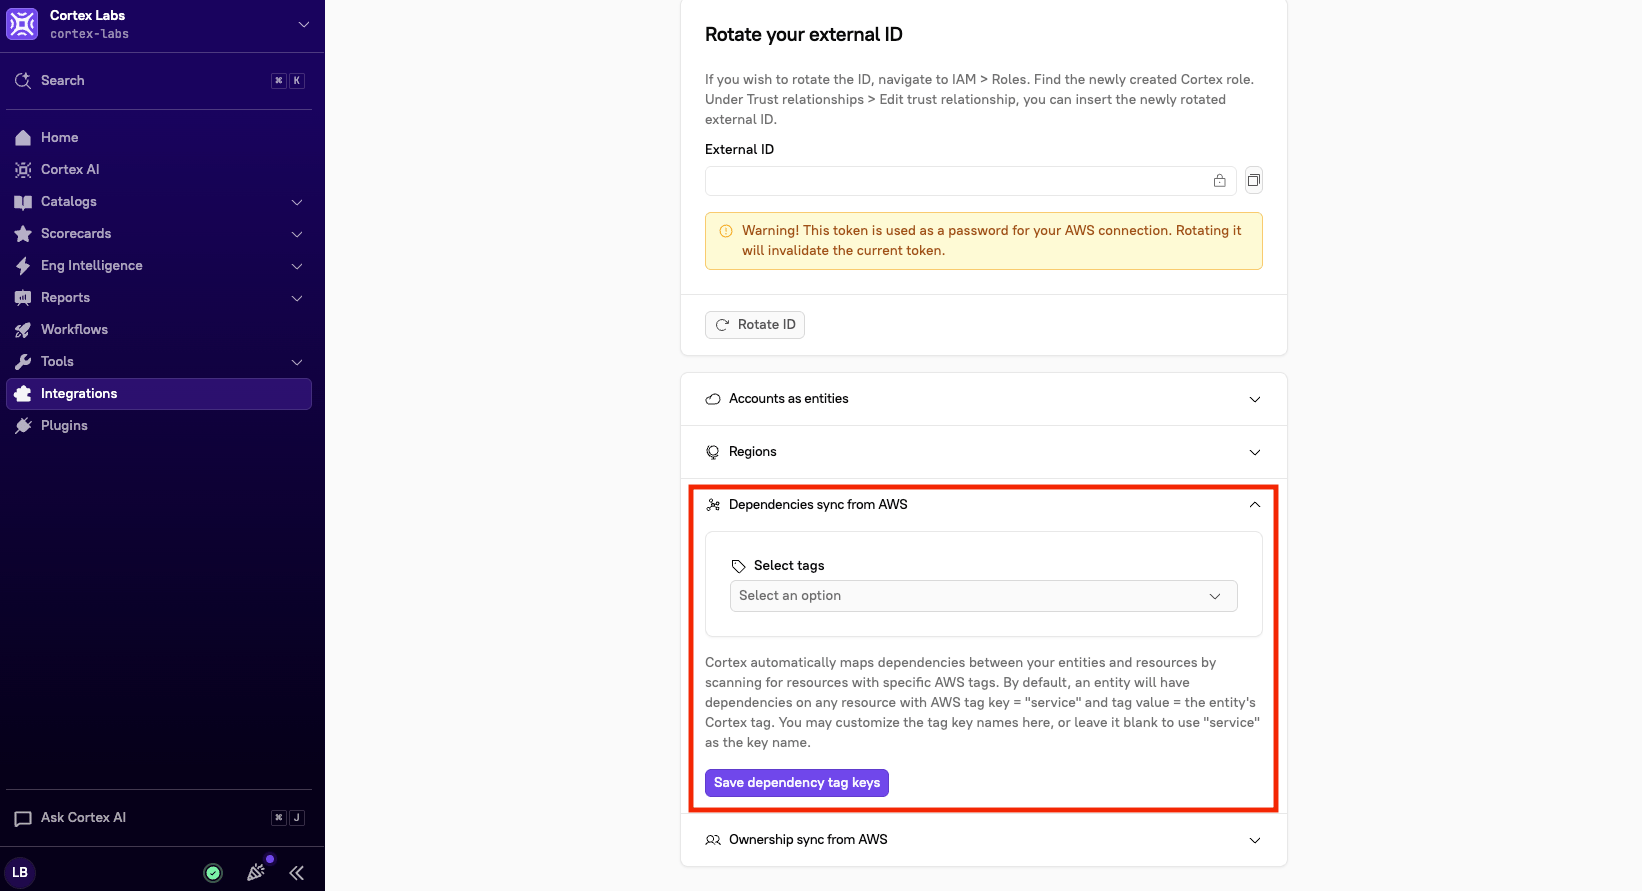Click the Ask Cortex AI chat bubble icon
Screen dimensions: 1642x891
(23, 819)
